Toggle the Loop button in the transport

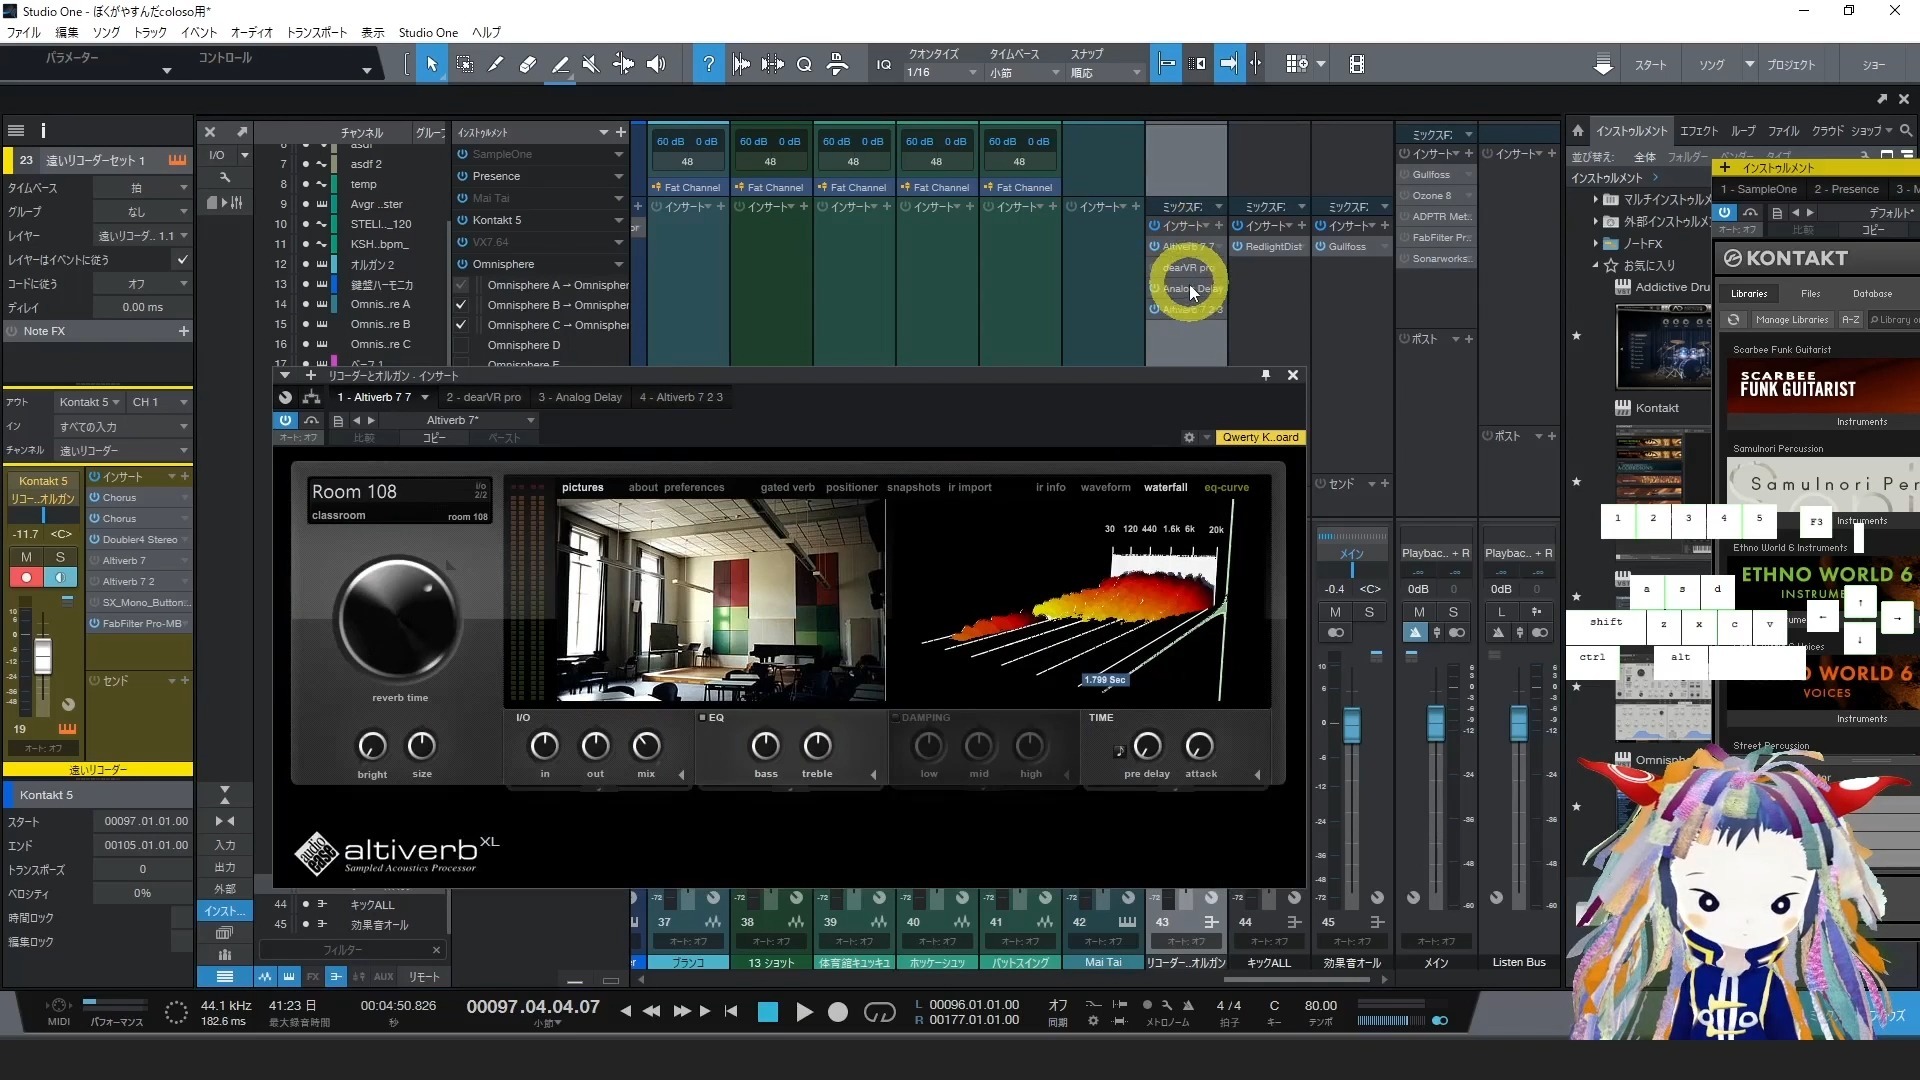tap(879, 1012)
